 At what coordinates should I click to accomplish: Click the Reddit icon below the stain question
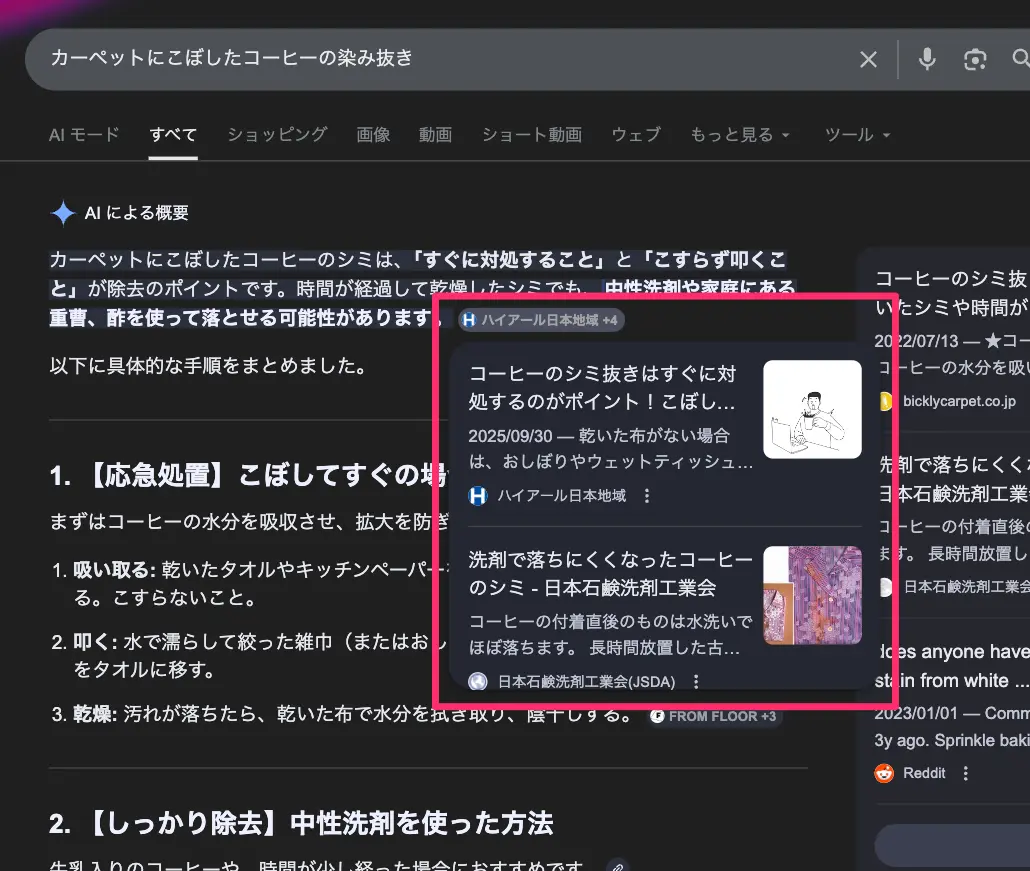(883, 772)
